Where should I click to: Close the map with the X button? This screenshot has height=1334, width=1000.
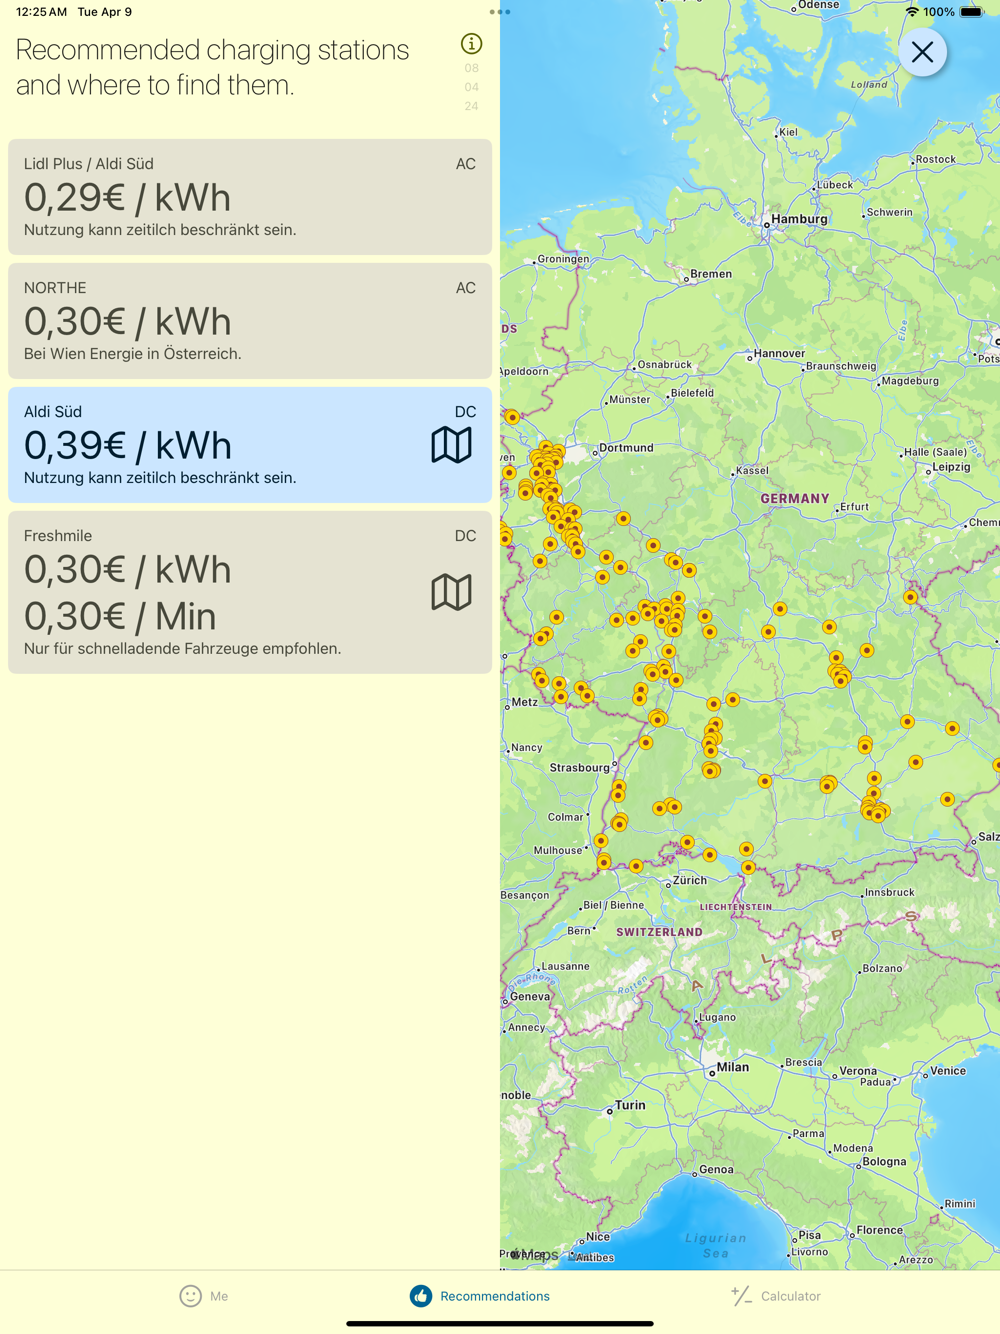coord(922,52)
